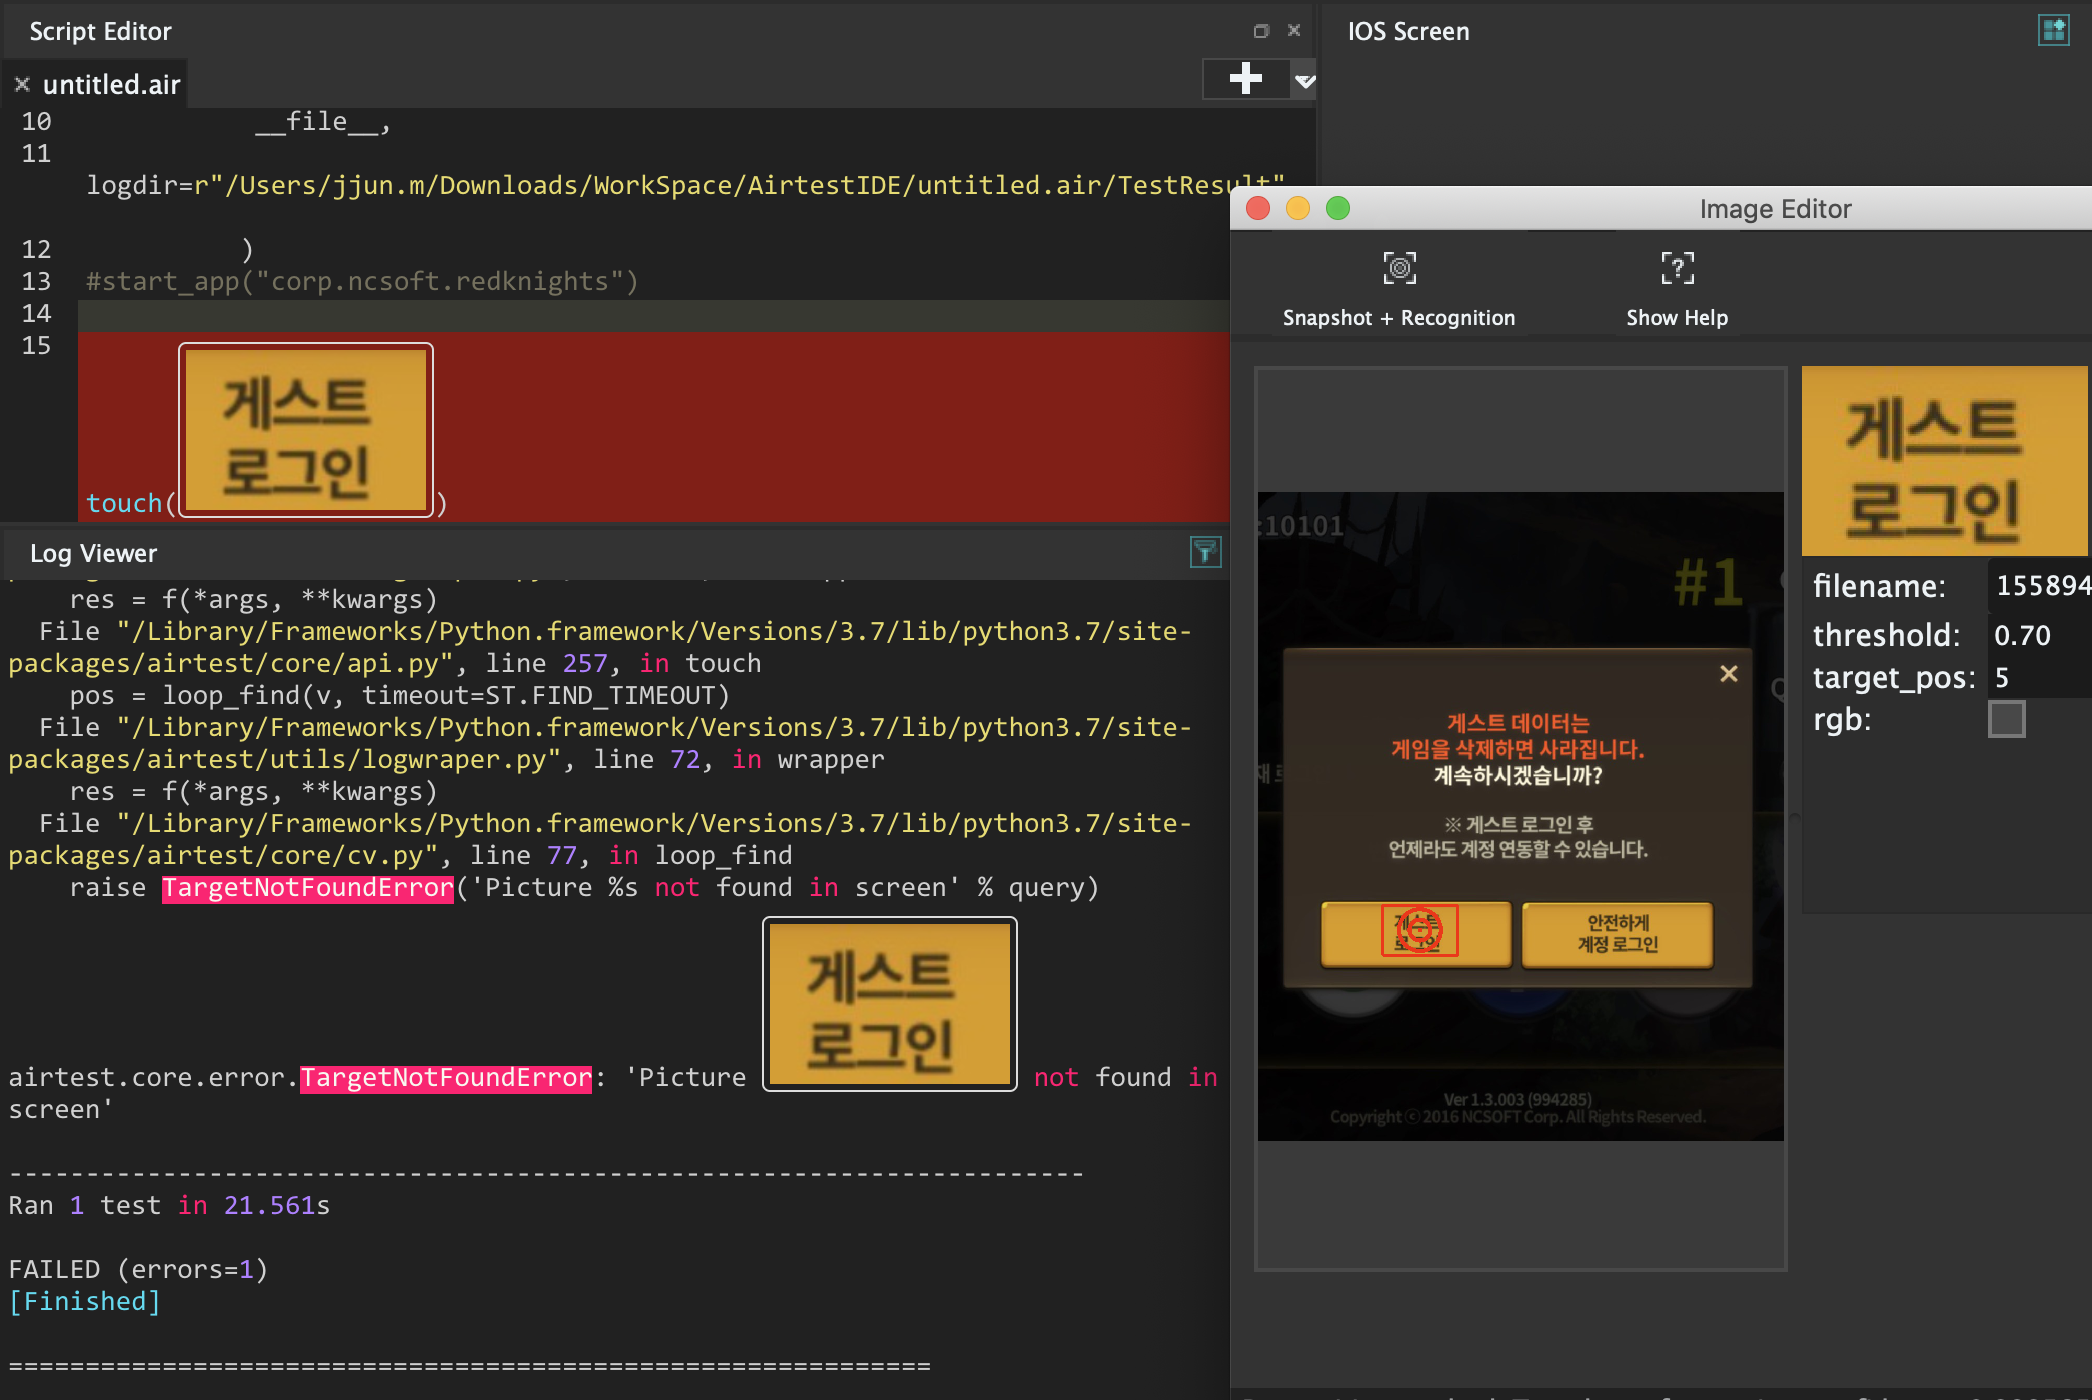Image resolution: width=2092 pixels, height=1400 pixels.
Task: Click the Snapshot + Recognition icon
Action: coord(1399,268)
